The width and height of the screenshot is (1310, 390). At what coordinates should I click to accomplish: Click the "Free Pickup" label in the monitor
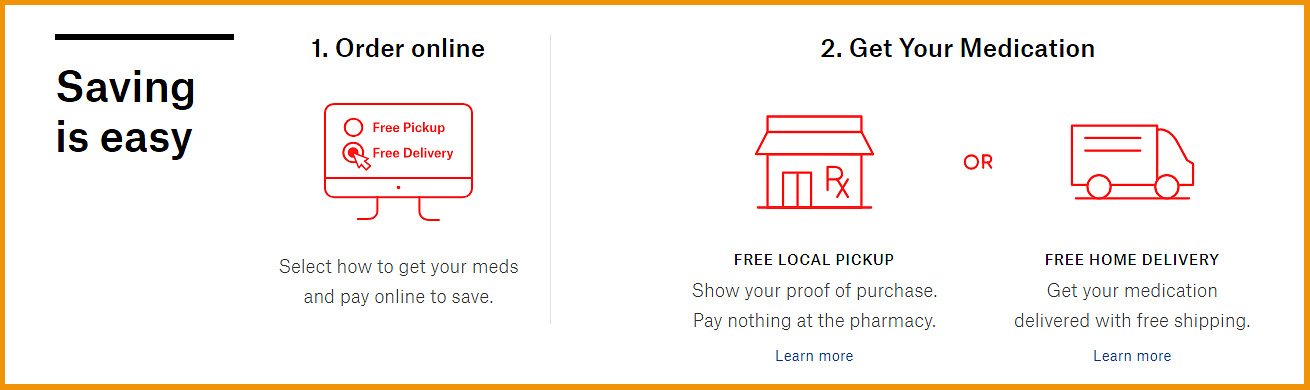[409, 127]
